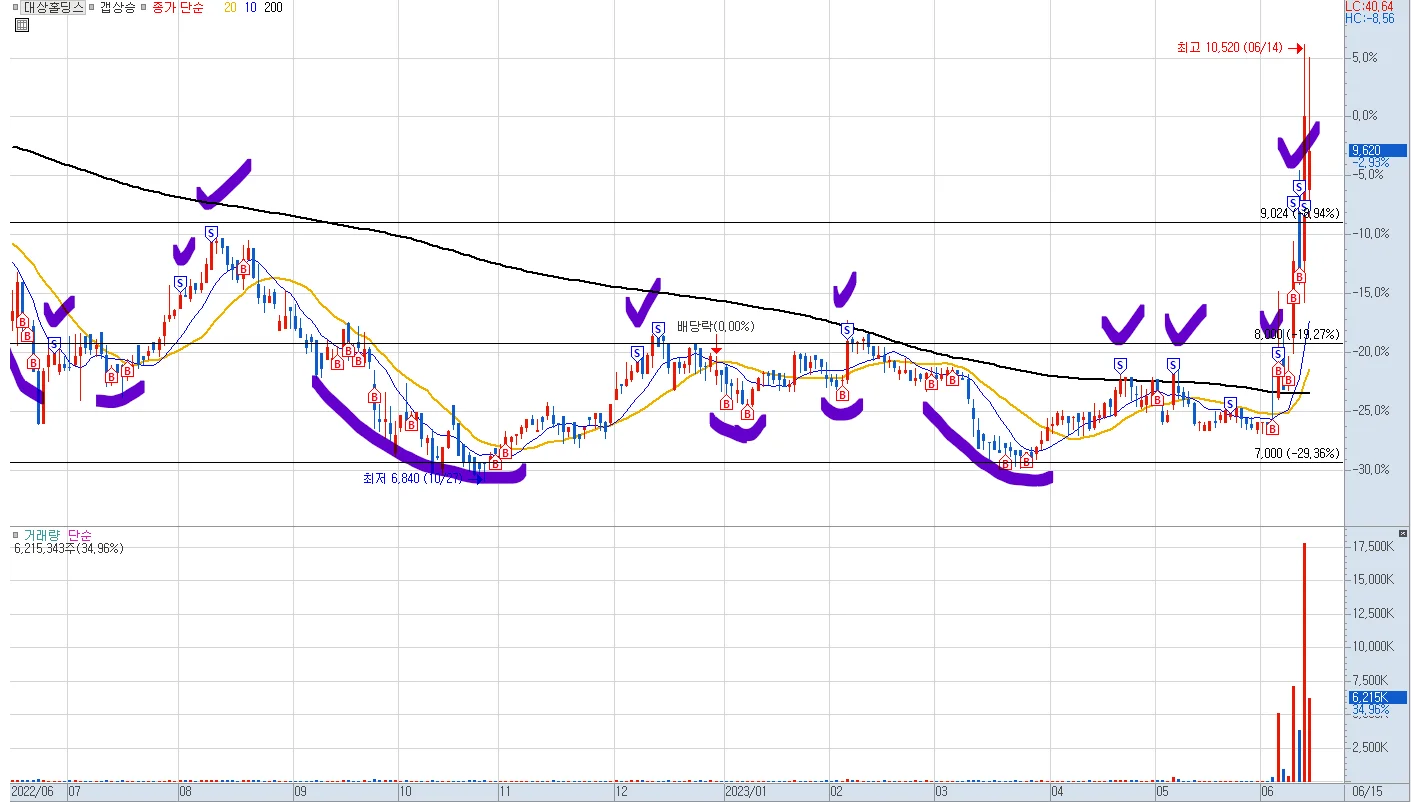The image size is (1411, 802).
Task: Click the 6,215,343주(34.96%) volume text
Action: point(69,549)
